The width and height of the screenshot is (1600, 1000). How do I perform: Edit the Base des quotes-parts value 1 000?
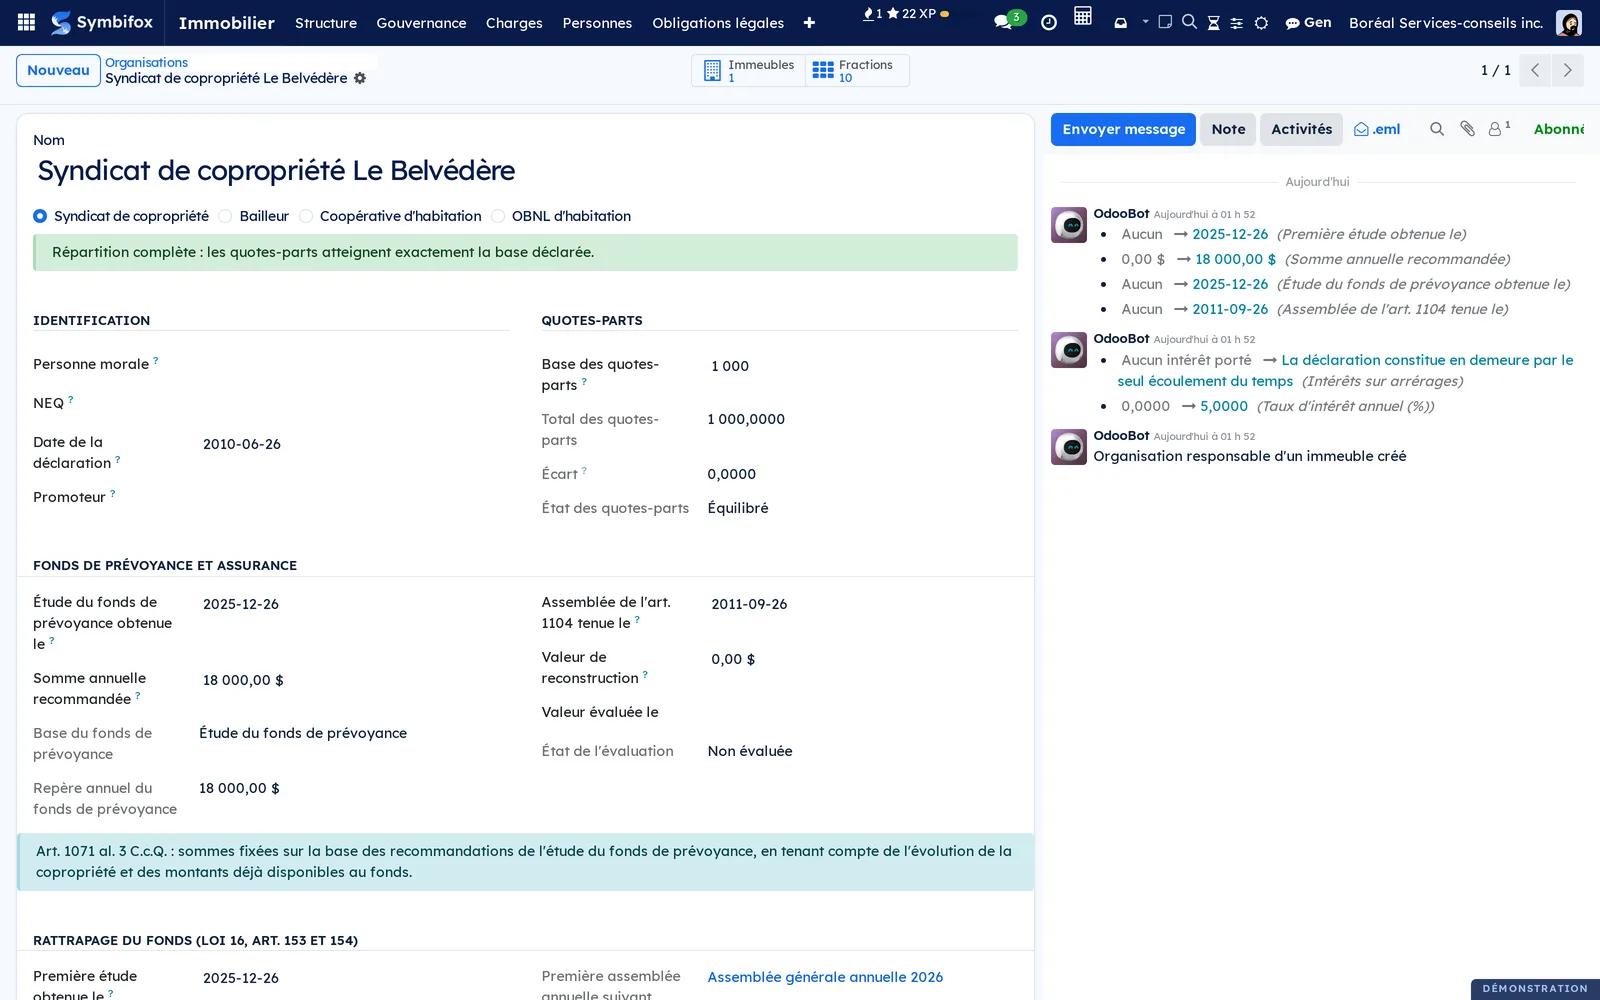click(x=862, y=366)
